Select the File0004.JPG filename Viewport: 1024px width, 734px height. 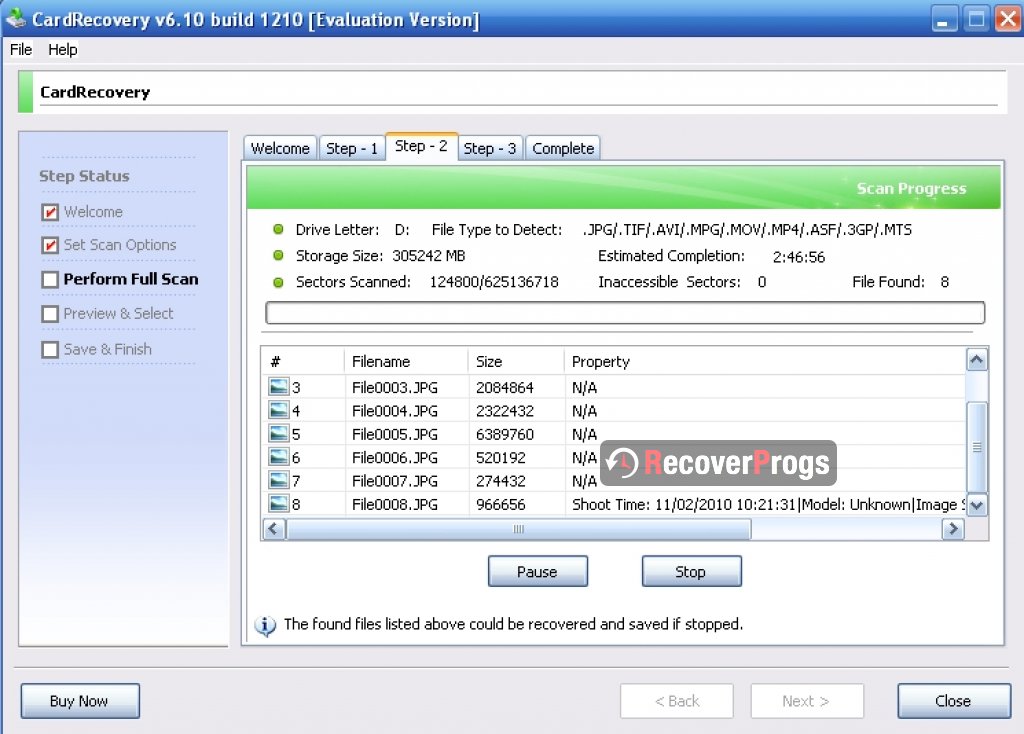point(394,411)
